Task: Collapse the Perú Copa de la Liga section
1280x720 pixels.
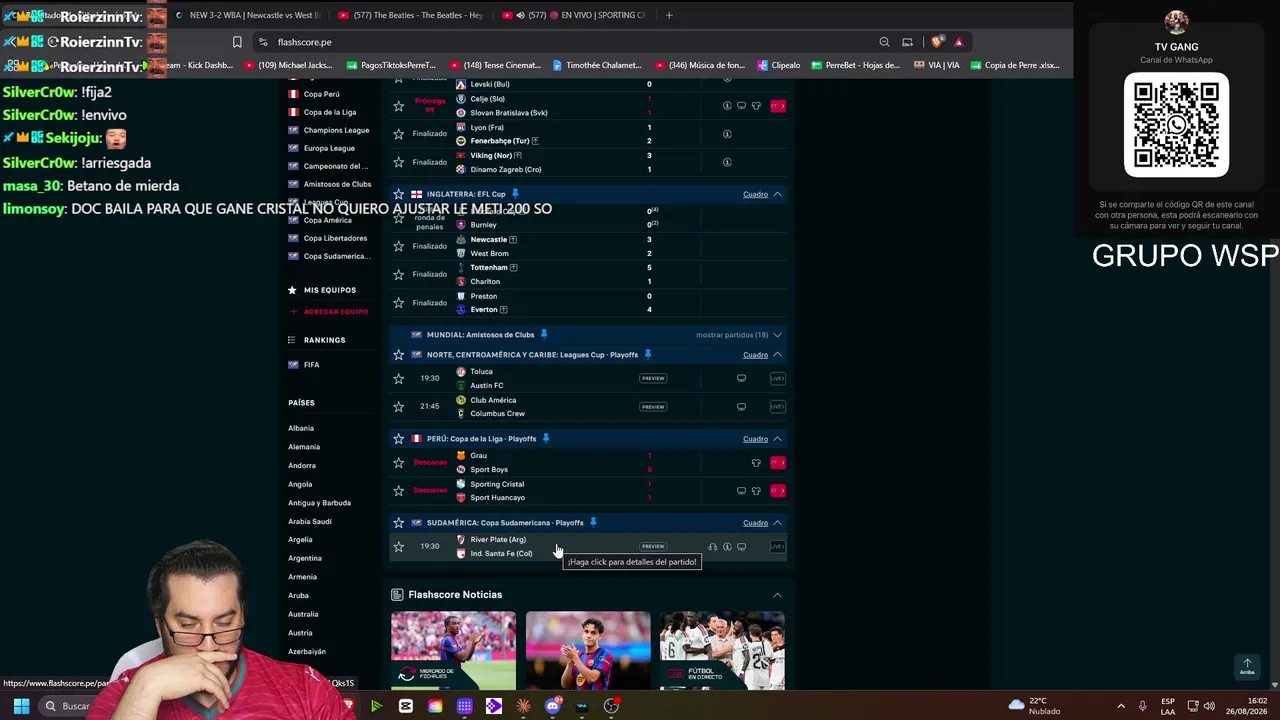Action: pyautogui.click(x=777, y=439)
